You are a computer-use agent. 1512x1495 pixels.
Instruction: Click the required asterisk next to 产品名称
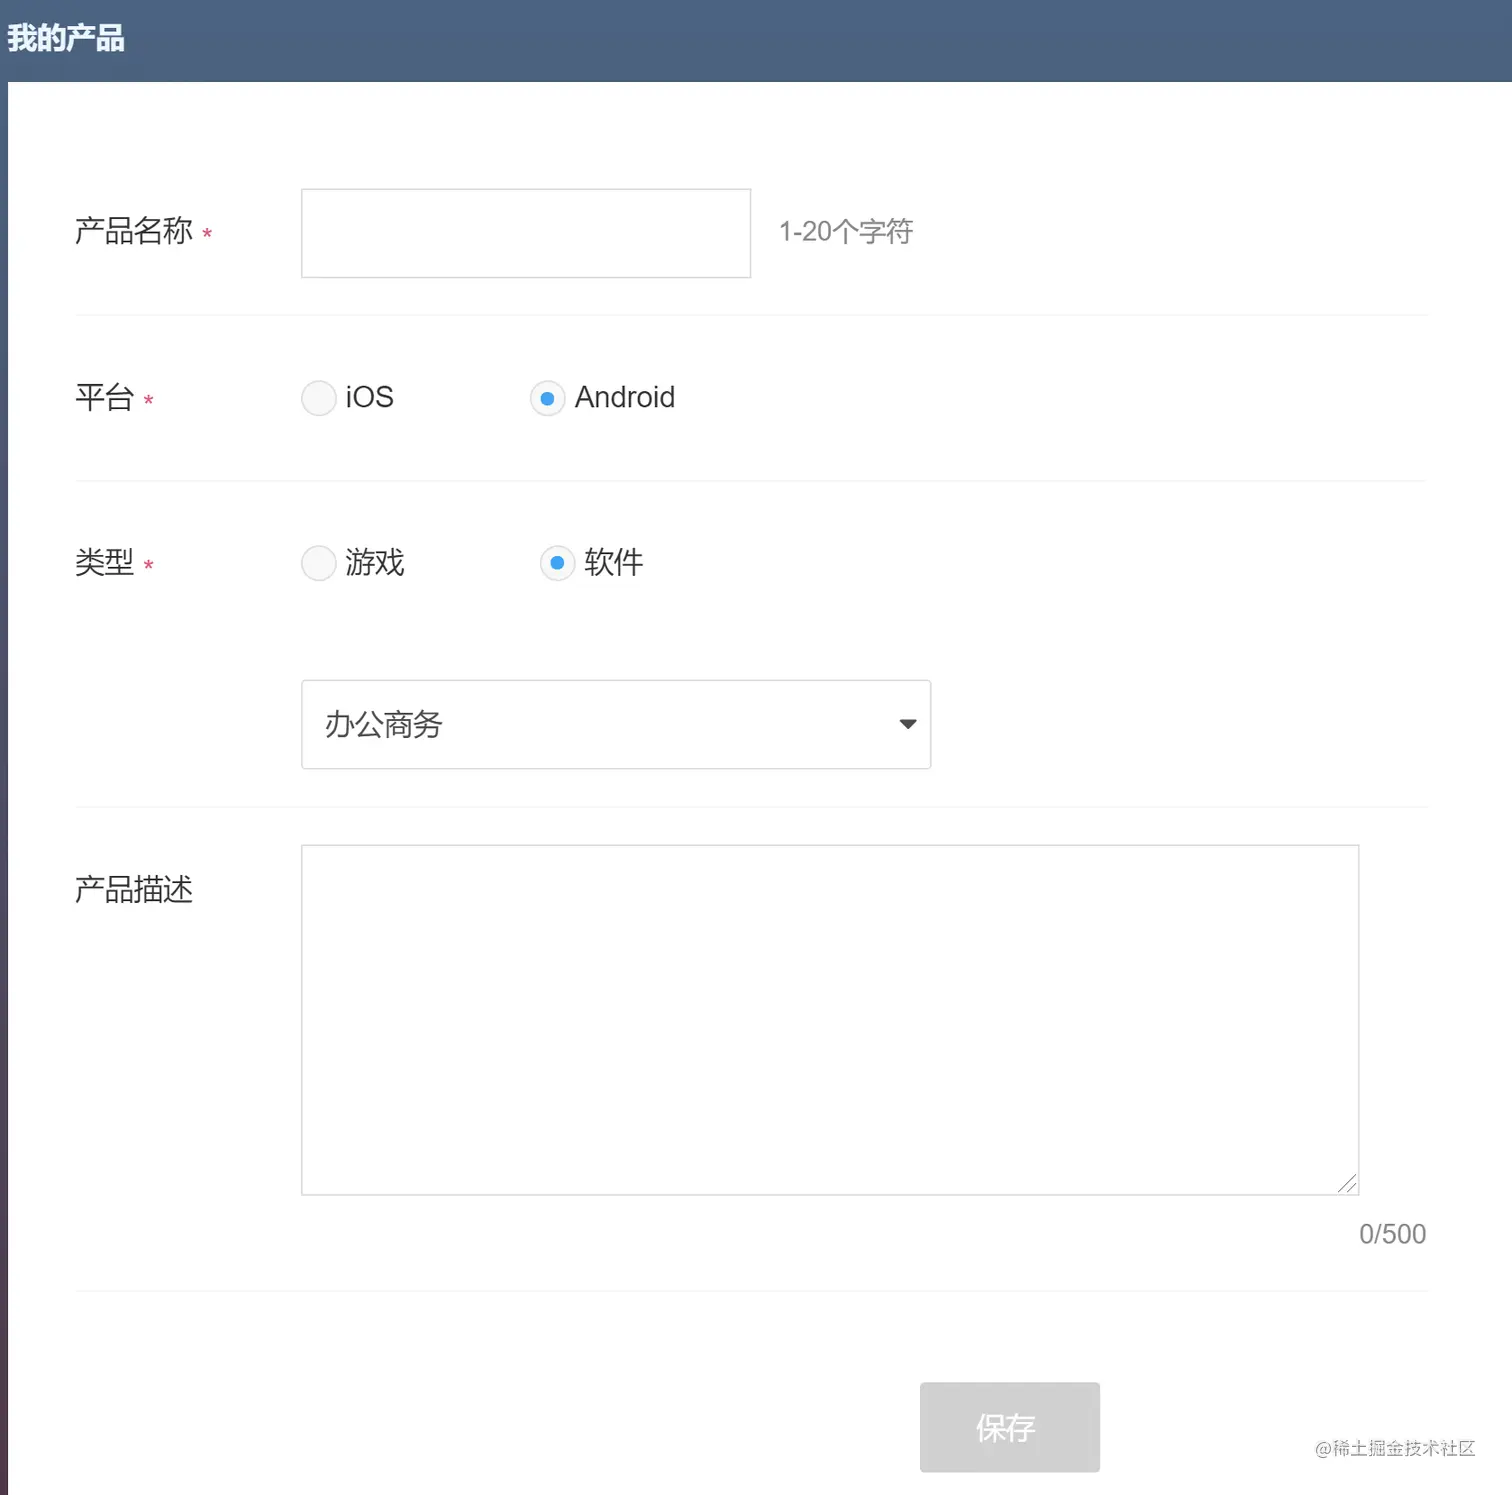207,235
